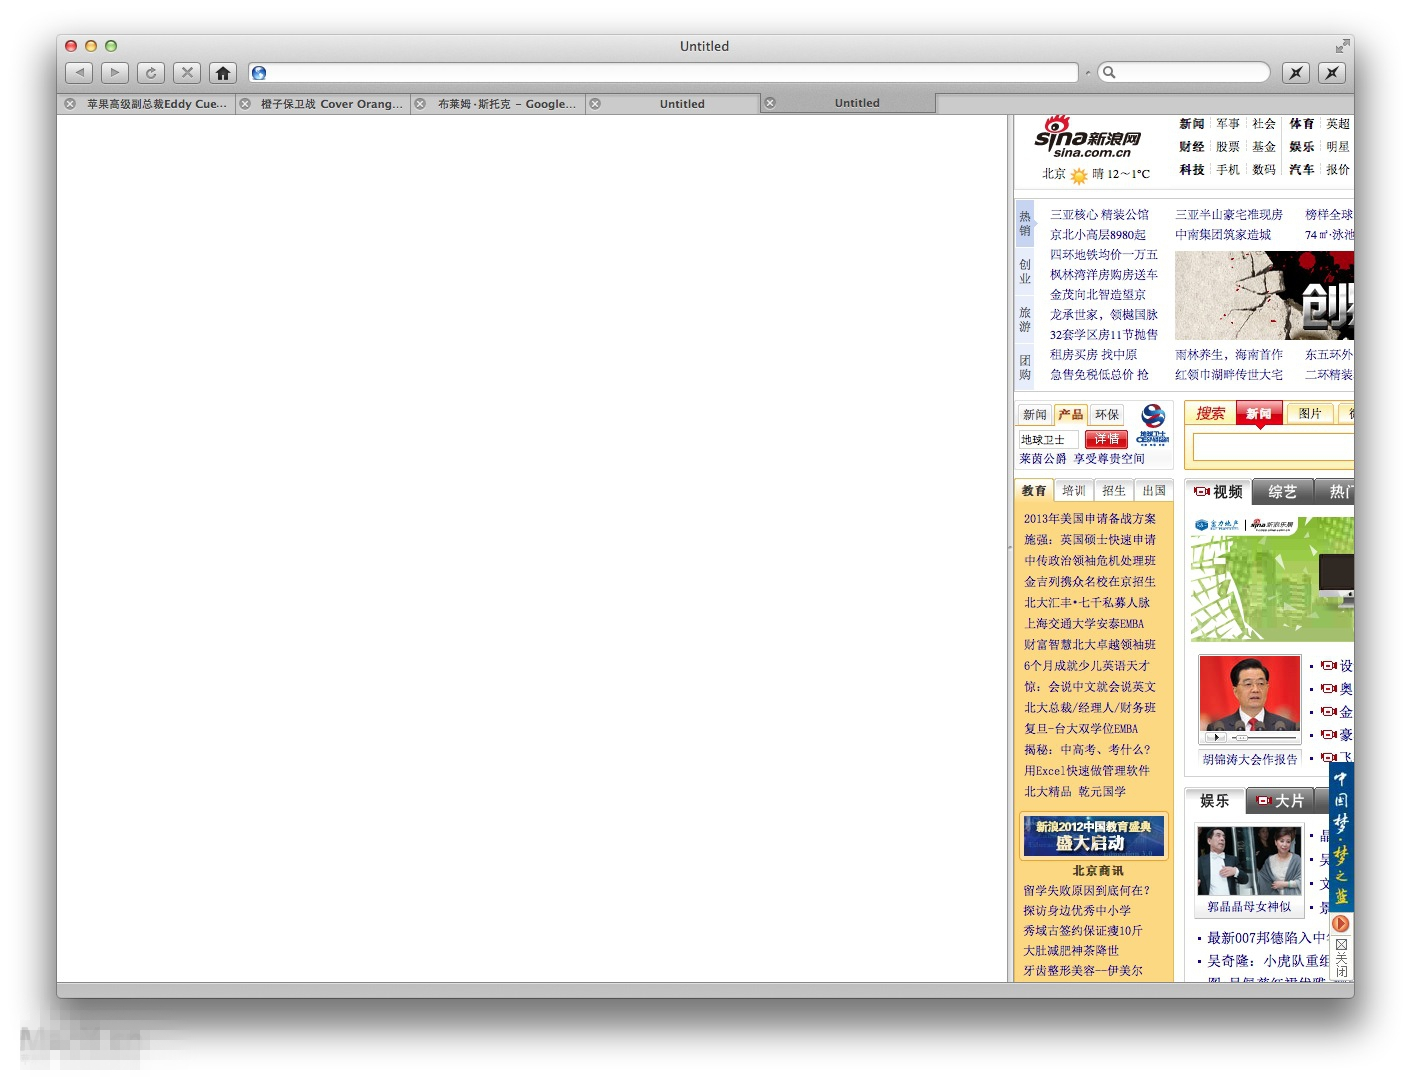Click the browser toolbar search field

click(1184, 72)
